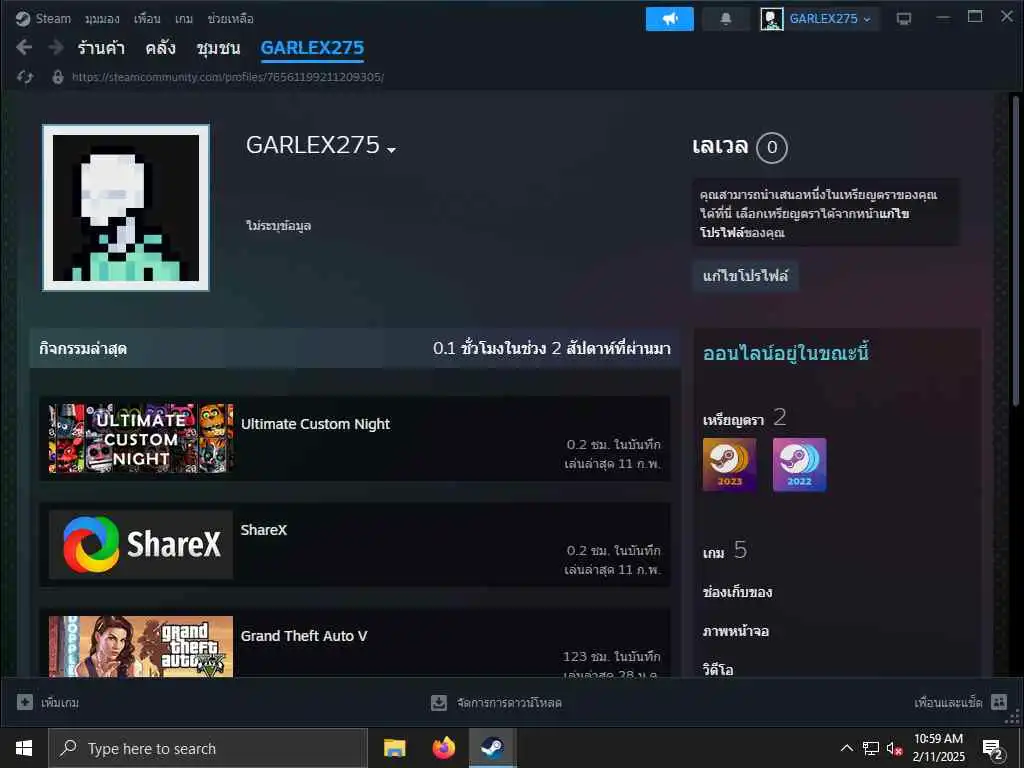Image resolution: width=1024 pixels, height=768 pixels.
Task: Open the วิดีโอ videos link
Action: click(x=718, y=669)
